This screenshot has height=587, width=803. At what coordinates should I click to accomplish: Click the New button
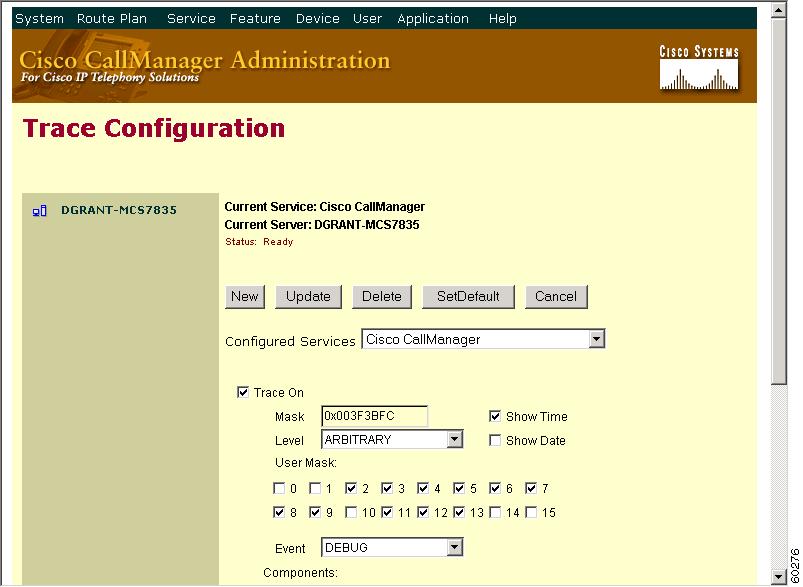(245, 297)
